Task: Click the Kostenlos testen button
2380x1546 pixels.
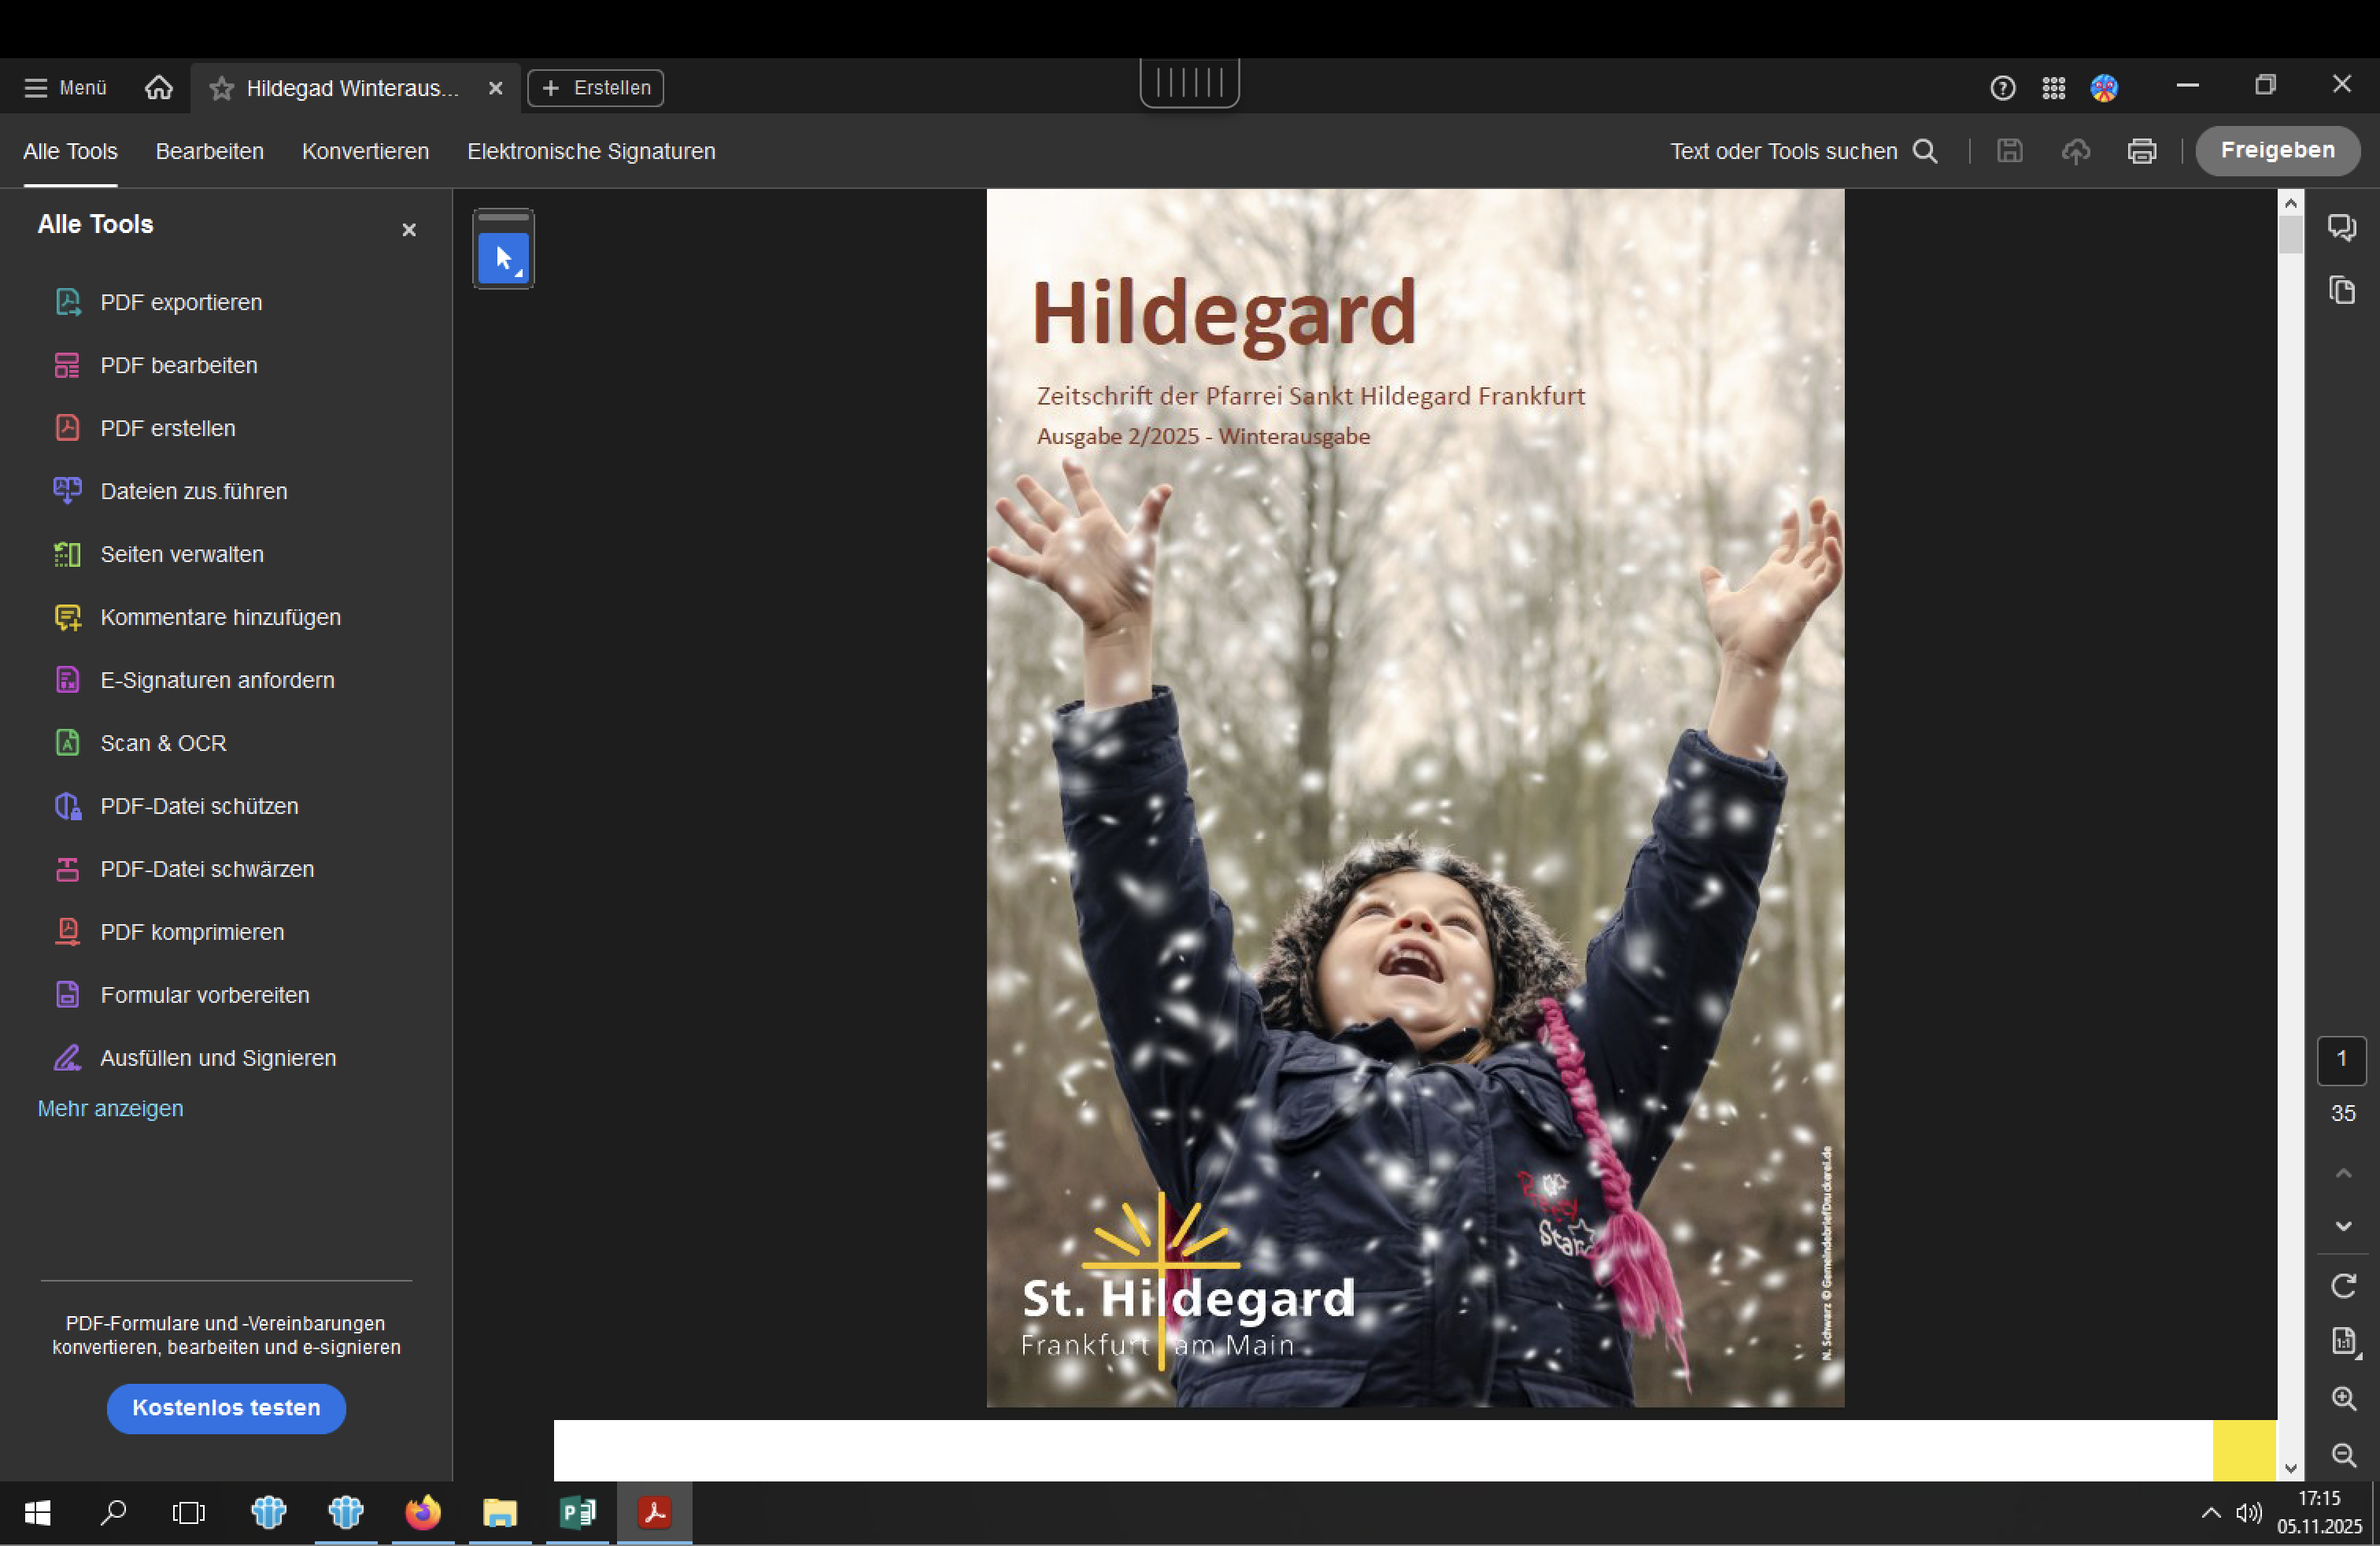Action: tap(226, 1408)
